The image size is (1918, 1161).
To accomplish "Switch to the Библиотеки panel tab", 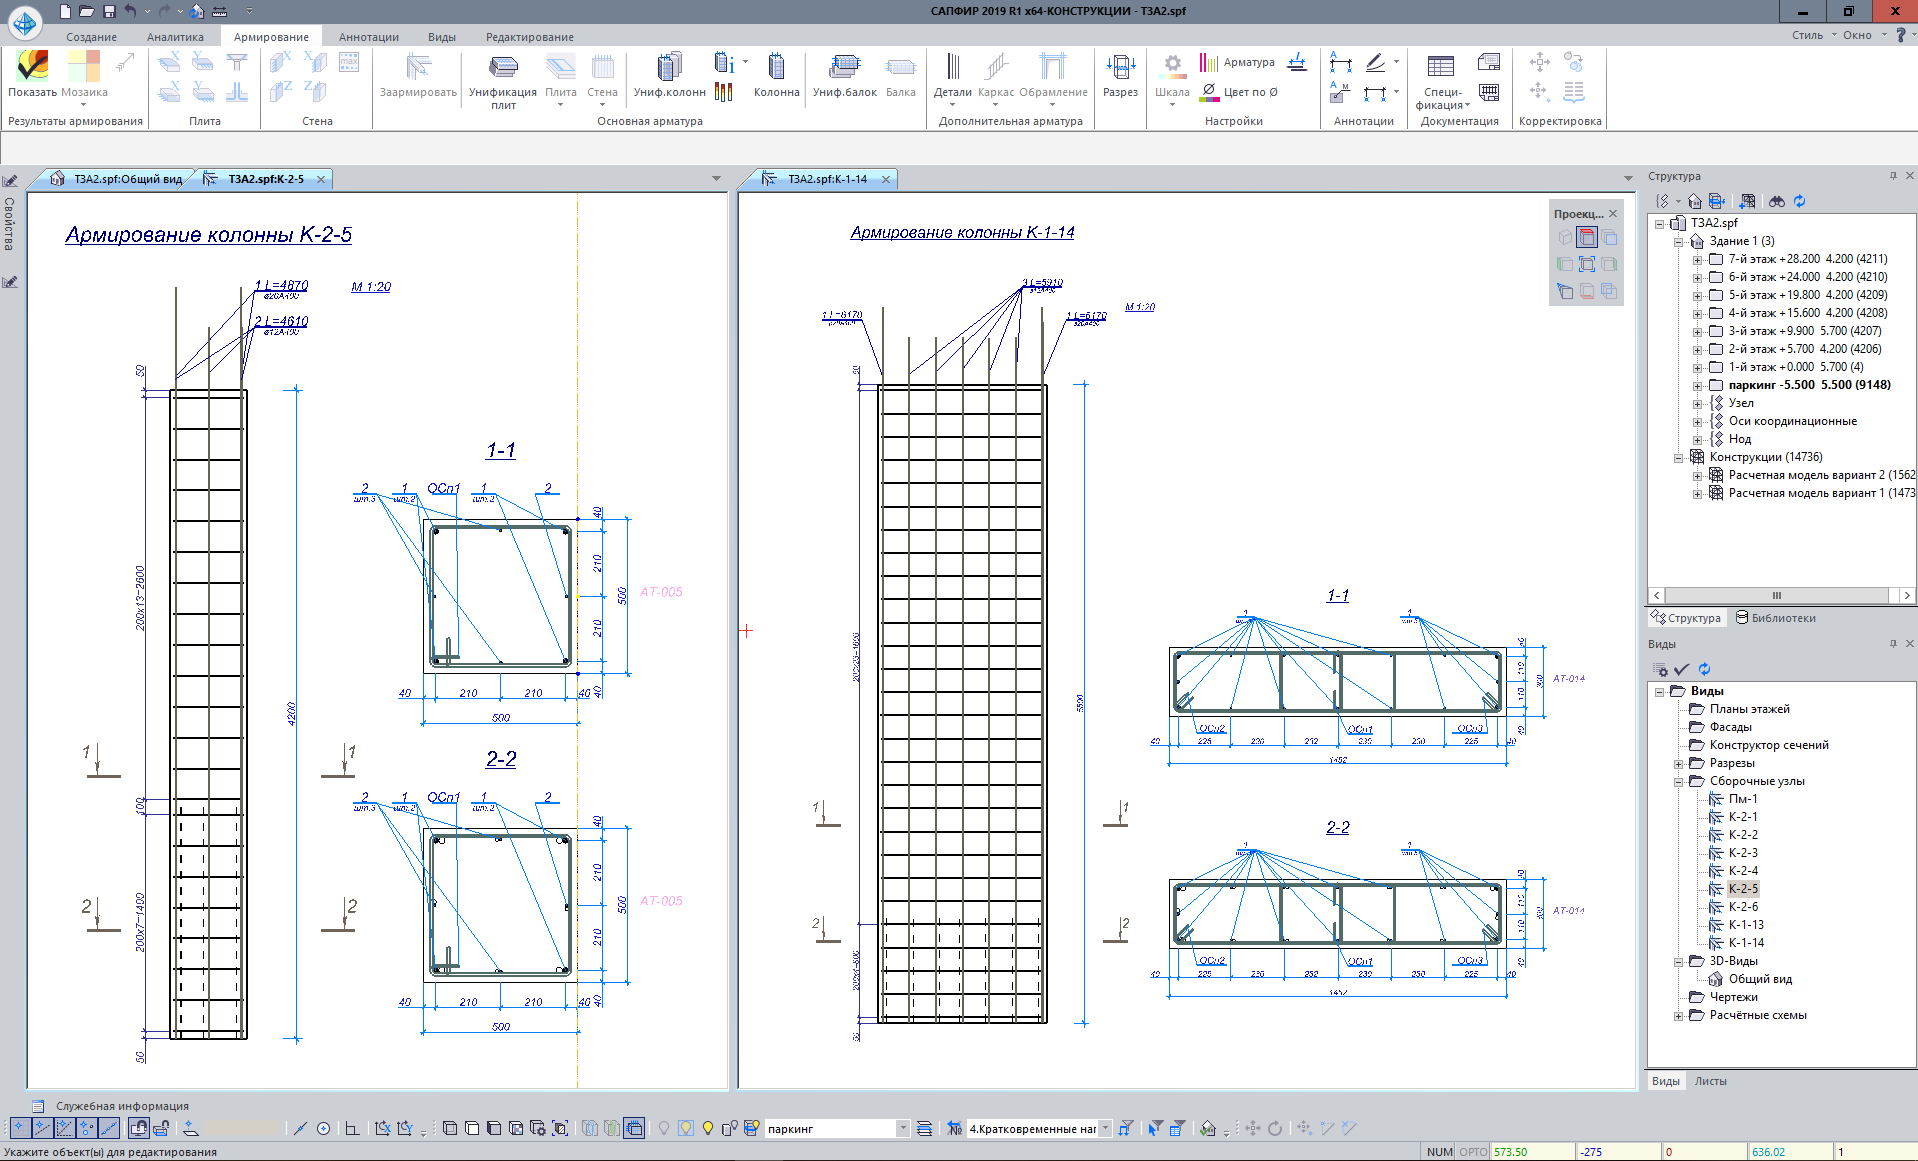I will (1775, 618).
